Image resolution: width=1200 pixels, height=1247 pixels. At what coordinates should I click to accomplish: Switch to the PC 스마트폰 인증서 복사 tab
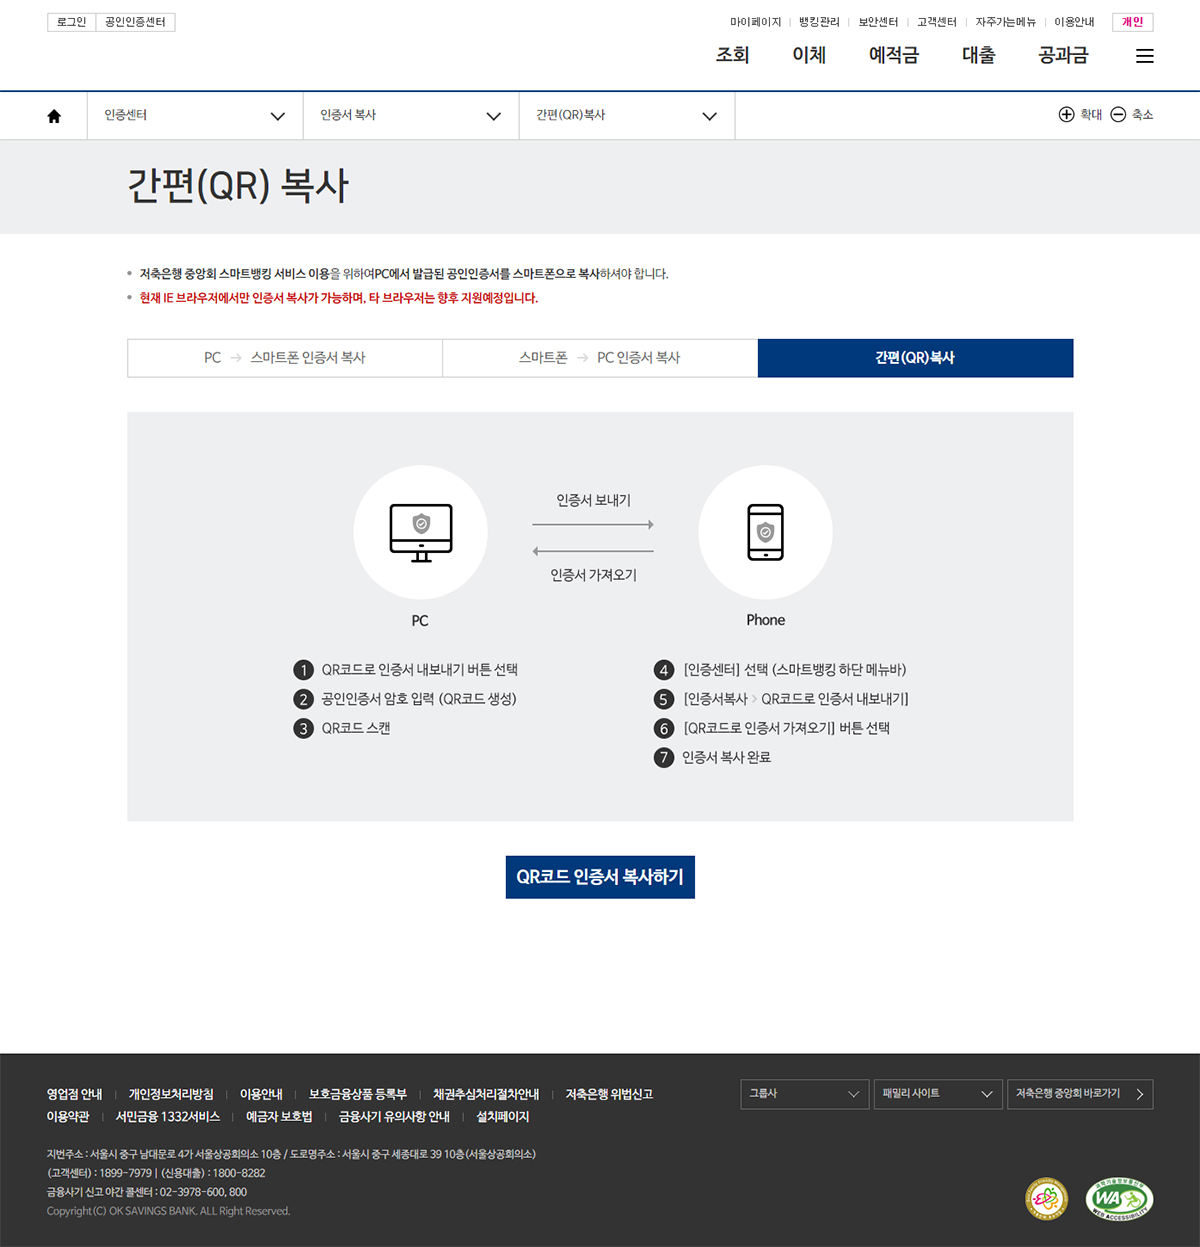coord(284,358)
